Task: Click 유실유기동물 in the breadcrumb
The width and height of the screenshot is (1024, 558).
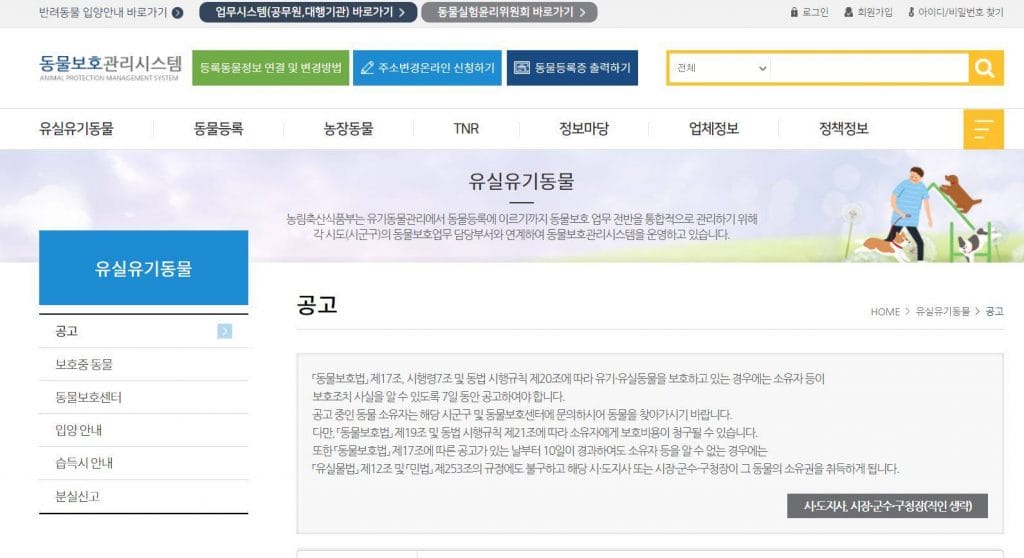Action: point(942,312)
